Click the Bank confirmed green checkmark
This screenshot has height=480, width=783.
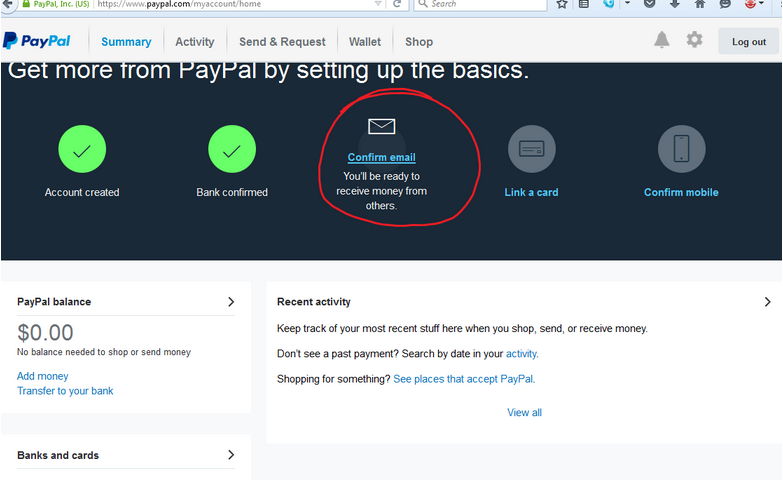coord(232,150)
